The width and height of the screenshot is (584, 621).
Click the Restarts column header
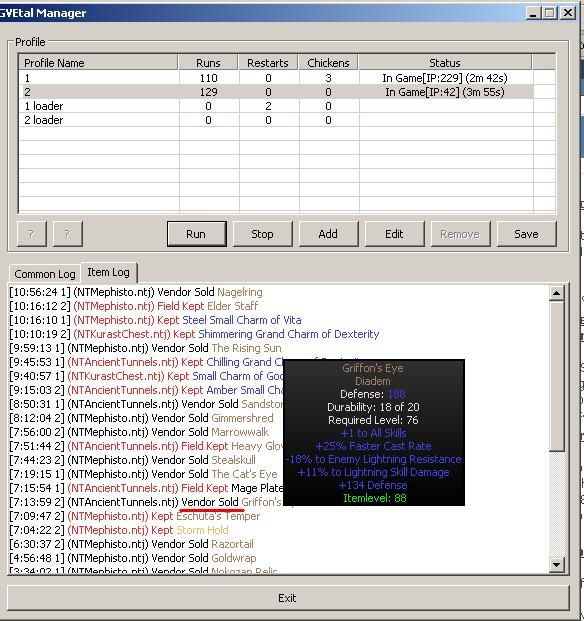268,63
